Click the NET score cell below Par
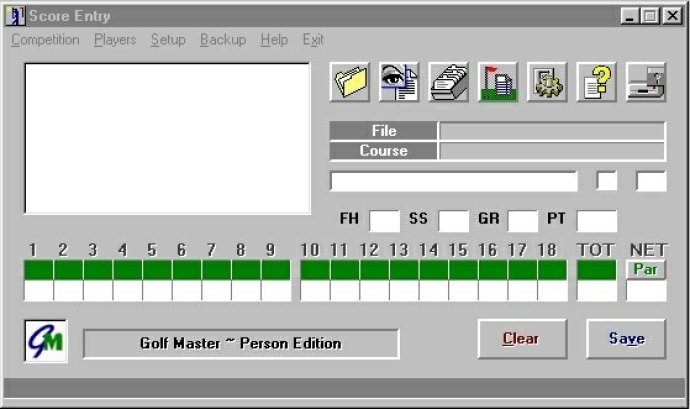Viewport: 690px width, 409px height. click(x=646, y=291)
